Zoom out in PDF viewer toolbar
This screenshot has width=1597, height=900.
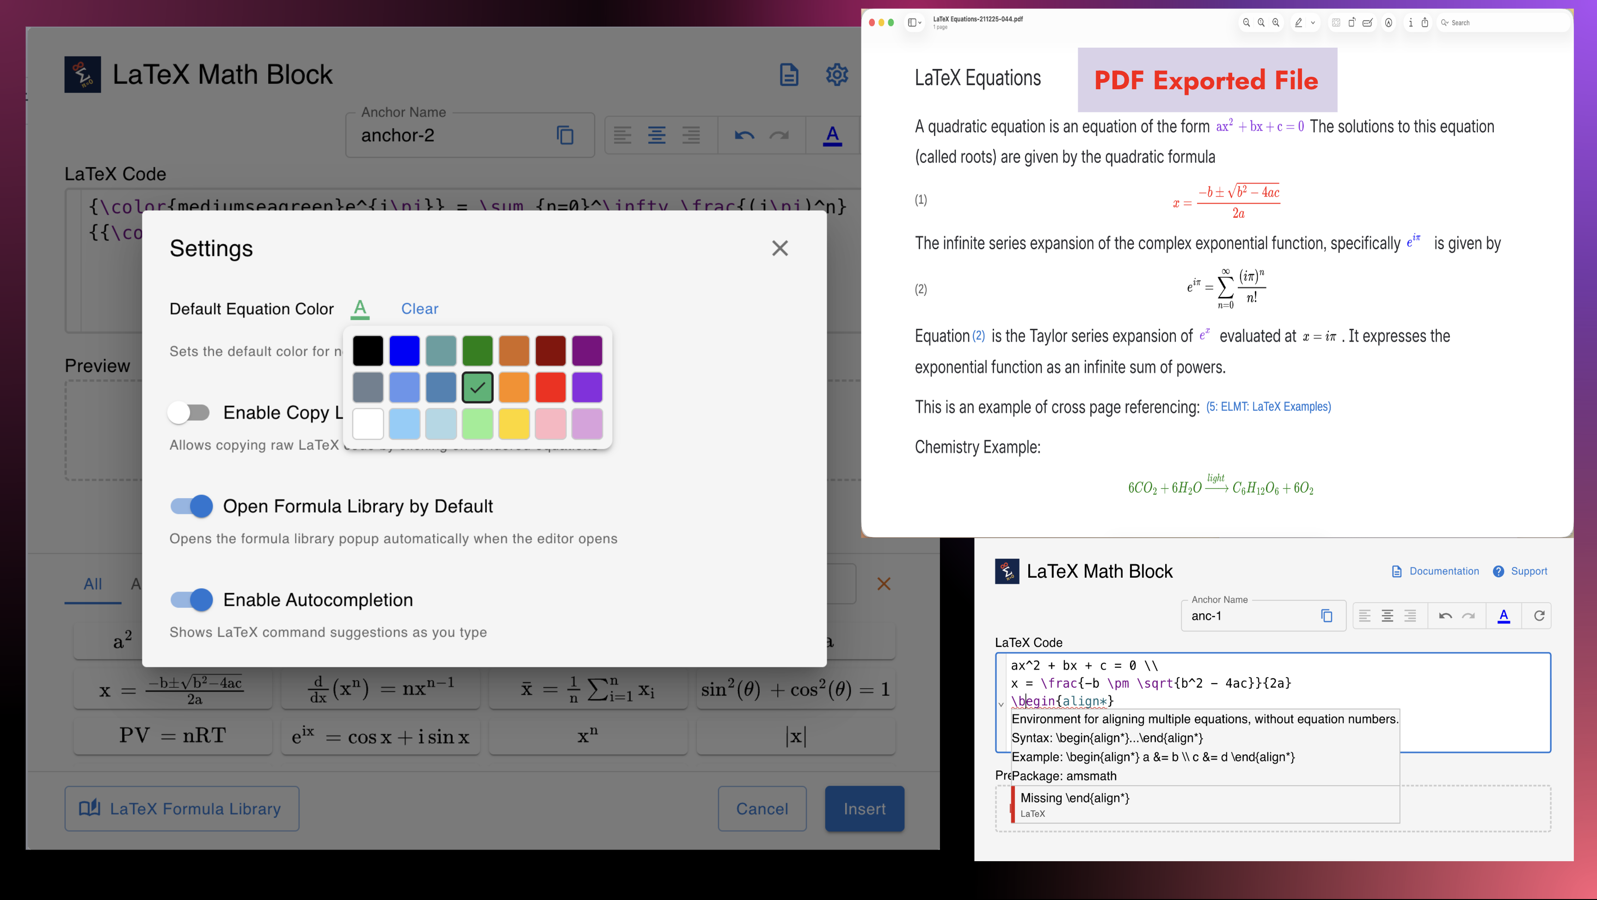(1246, 22)
